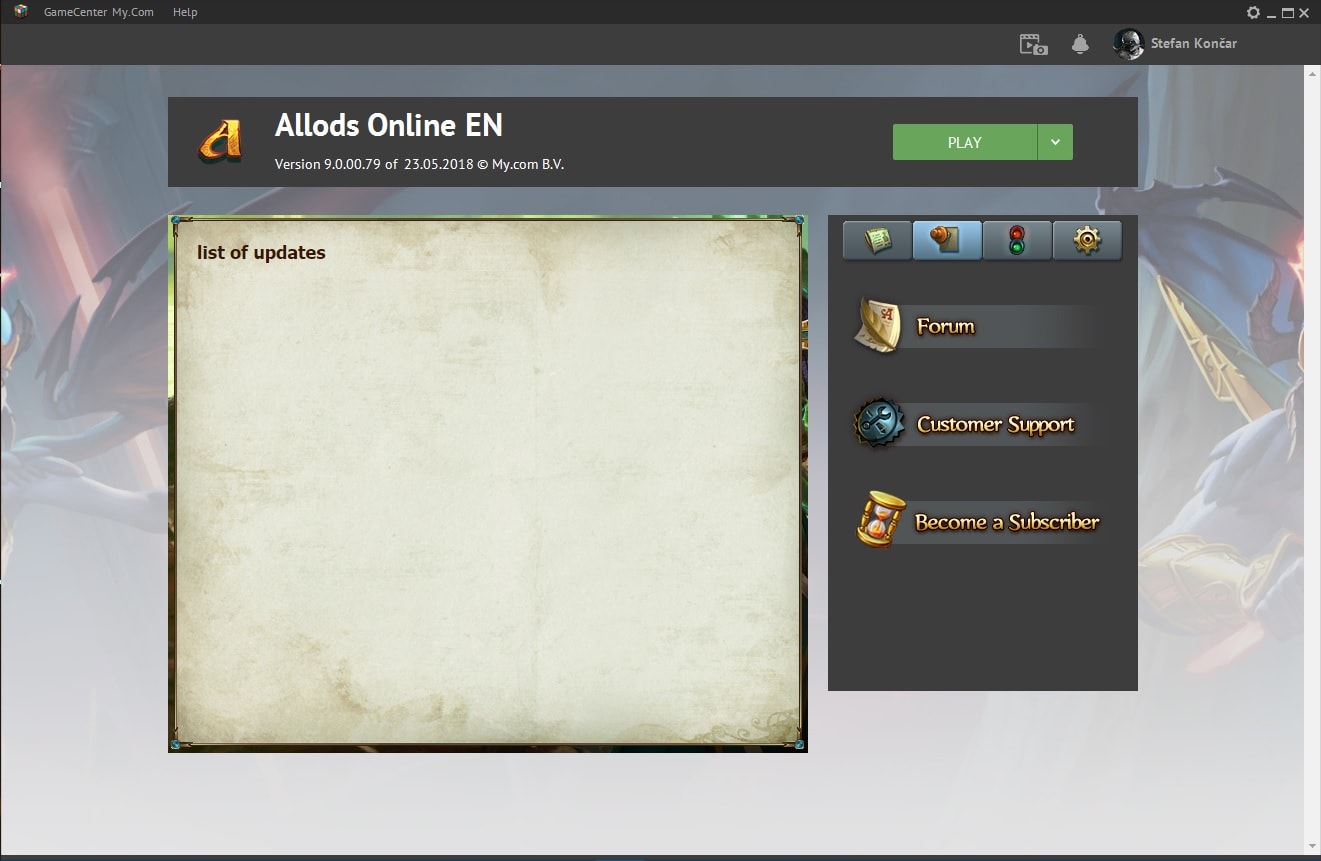Click the Allods Online game logo
1321x861 pixels.
(220, 141)
